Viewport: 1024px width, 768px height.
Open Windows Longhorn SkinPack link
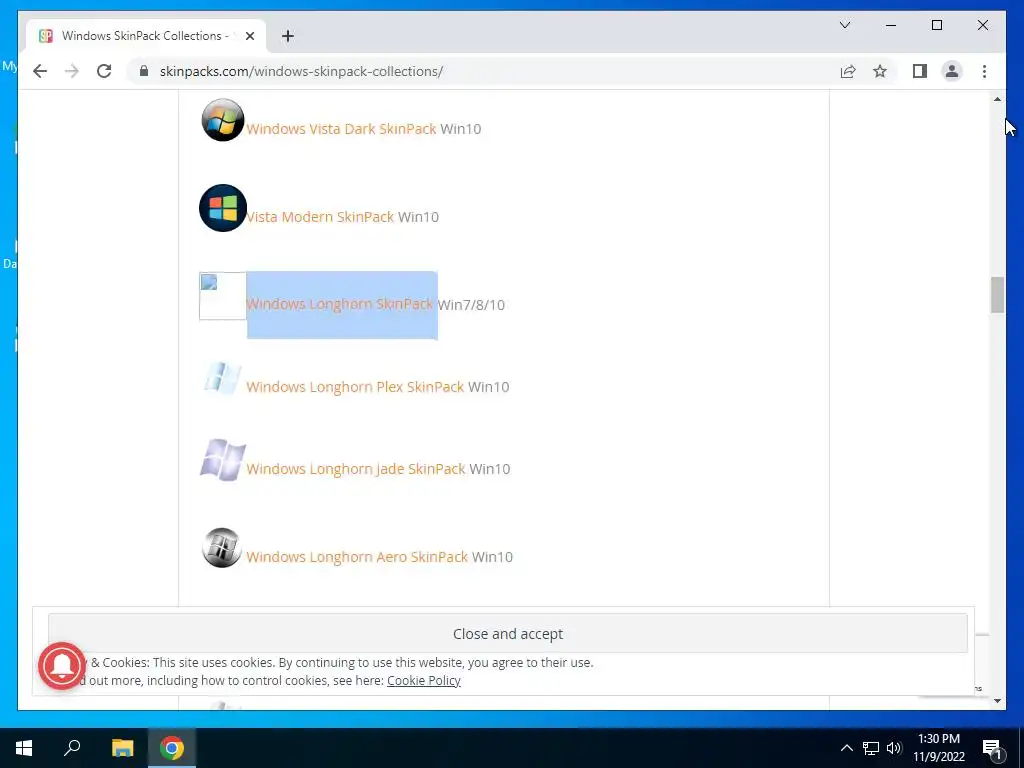(x=340, y=304)
